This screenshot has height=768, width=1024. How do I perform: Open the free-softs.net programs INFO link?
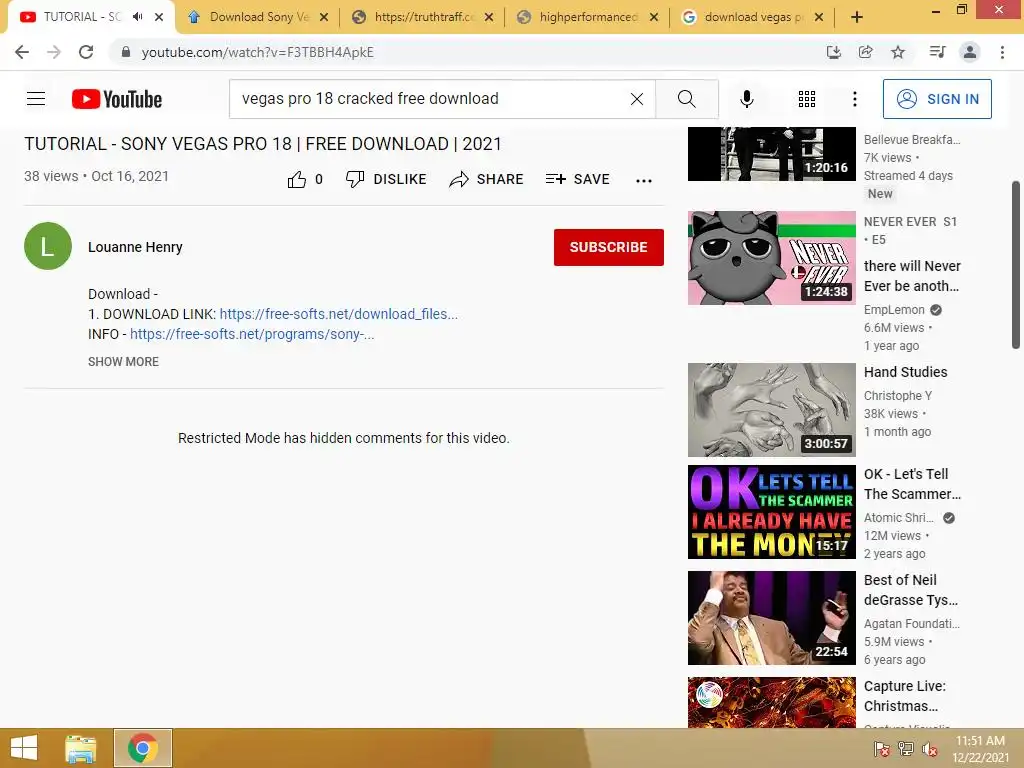pyautogui.click(x=252, y=334)
